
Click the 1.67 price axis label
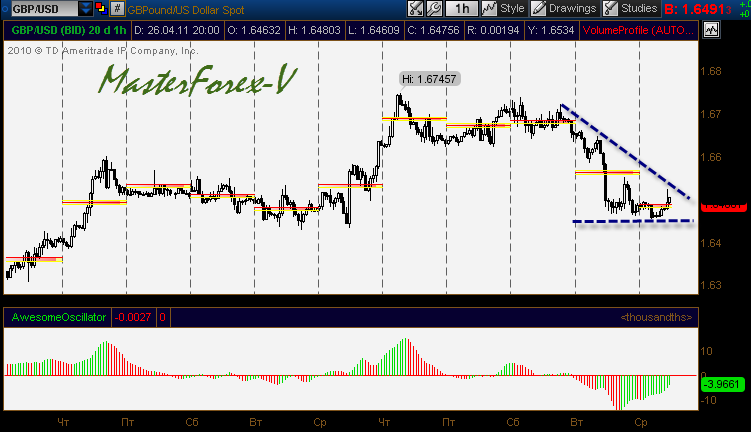coord(711,114)
